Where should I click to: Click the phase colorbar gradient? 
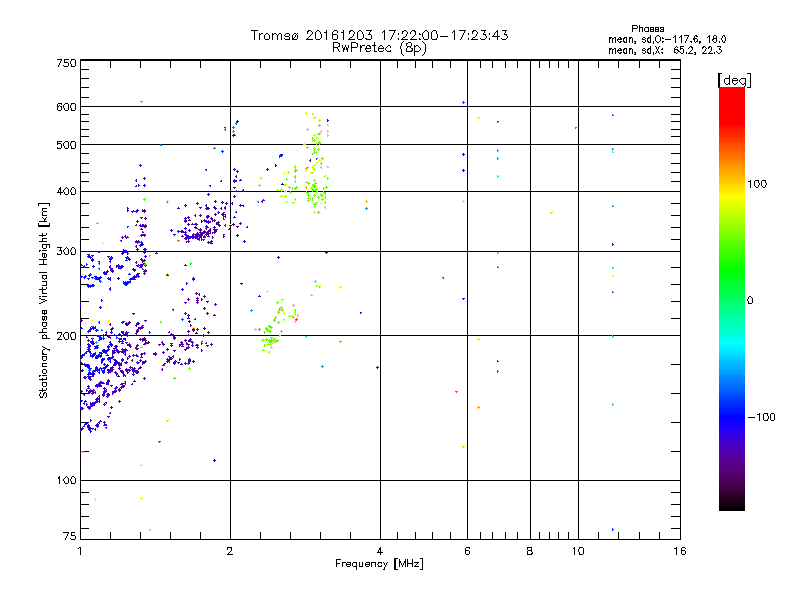click(x=732, y=298)
